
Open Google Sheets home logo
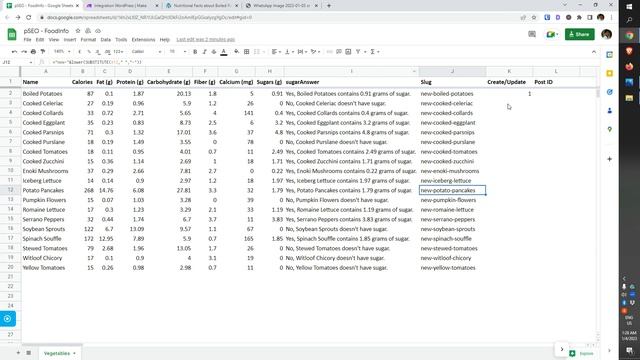[x=12, y=34]
